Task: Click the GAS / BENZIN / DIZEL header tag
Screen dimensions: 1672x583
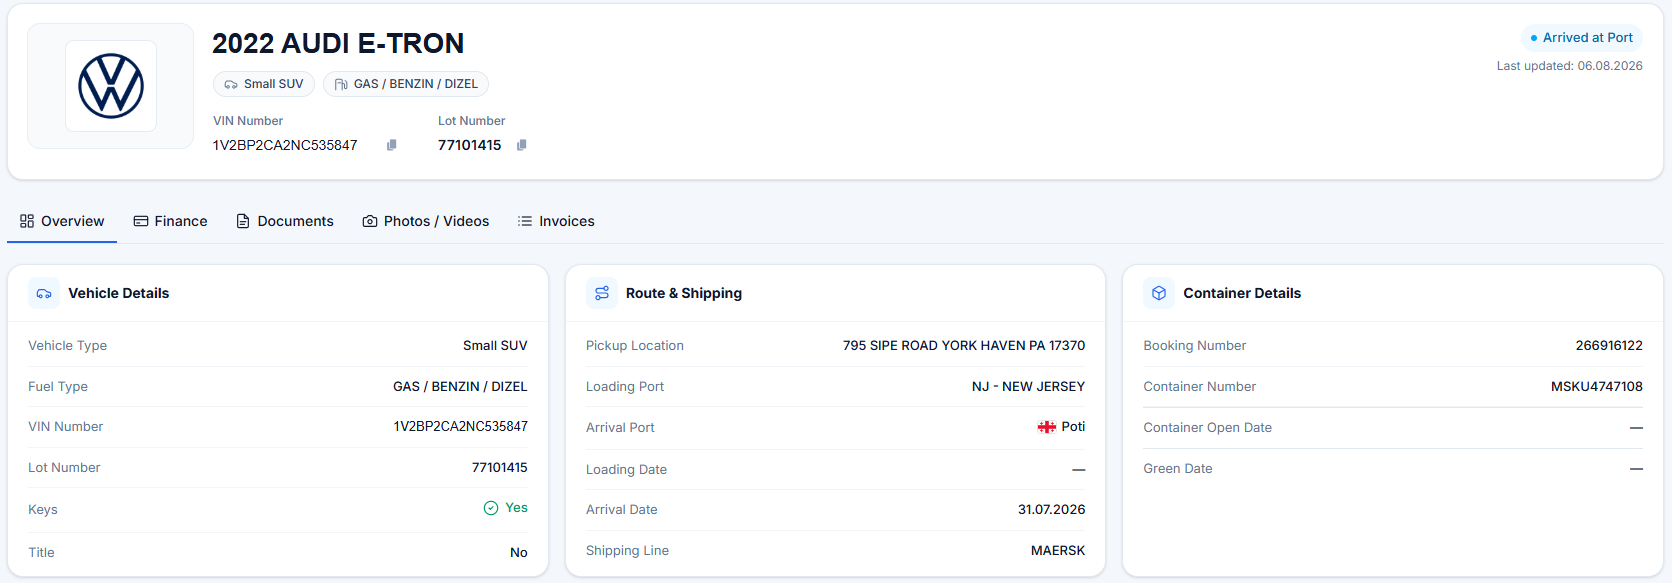Action: (x=406, y=84)
